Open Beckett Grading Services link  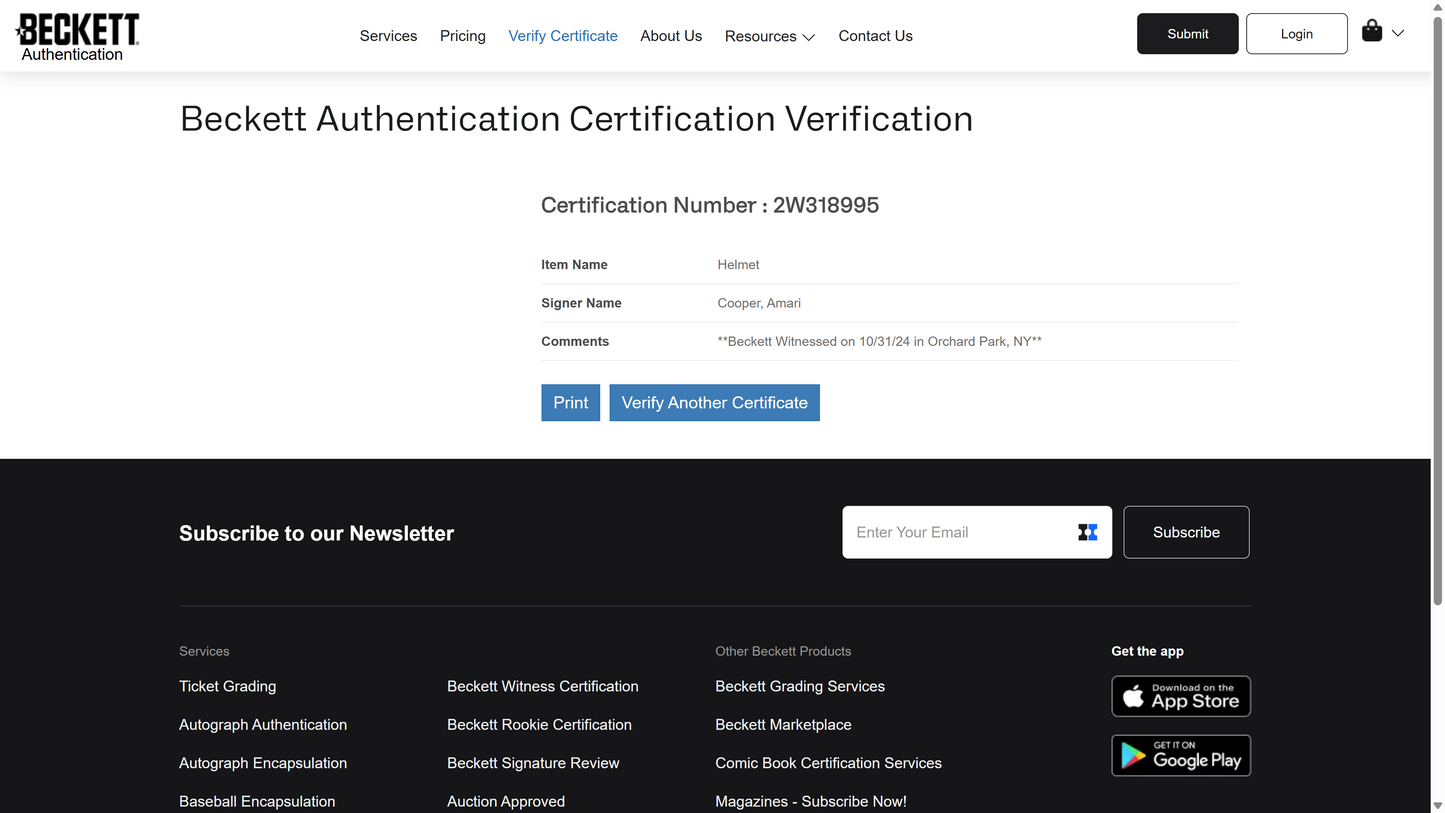pyautogui.click(x=800, y=686)
